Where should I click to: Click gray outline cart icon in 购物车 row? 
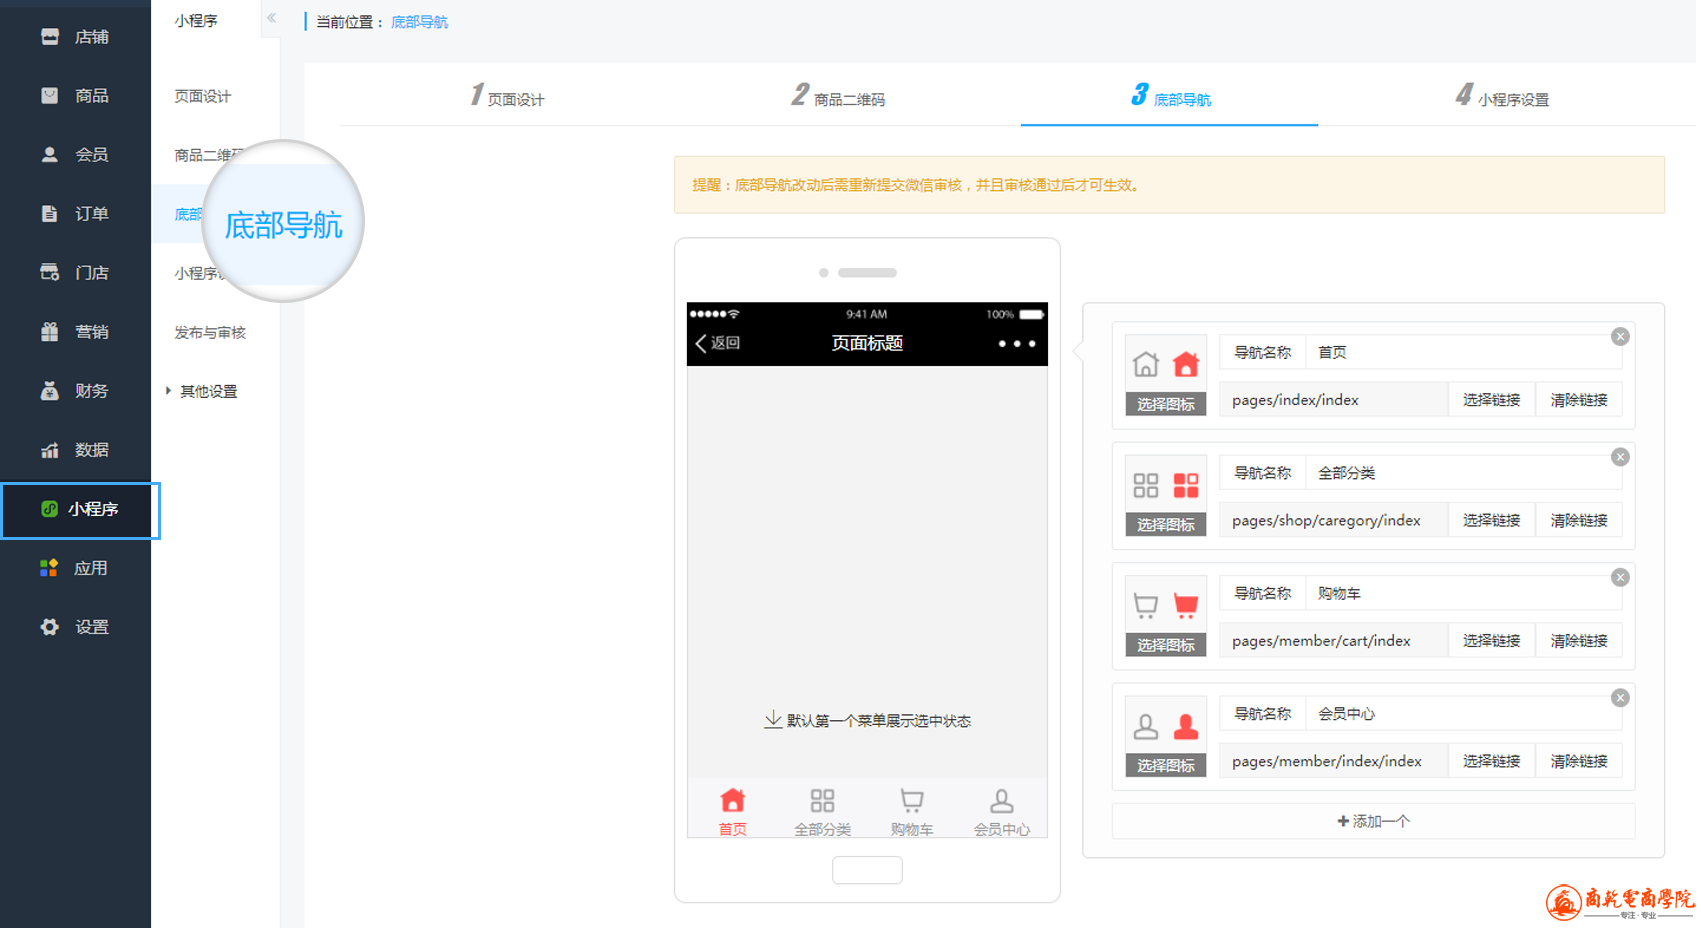click(x=1146, y=605)
